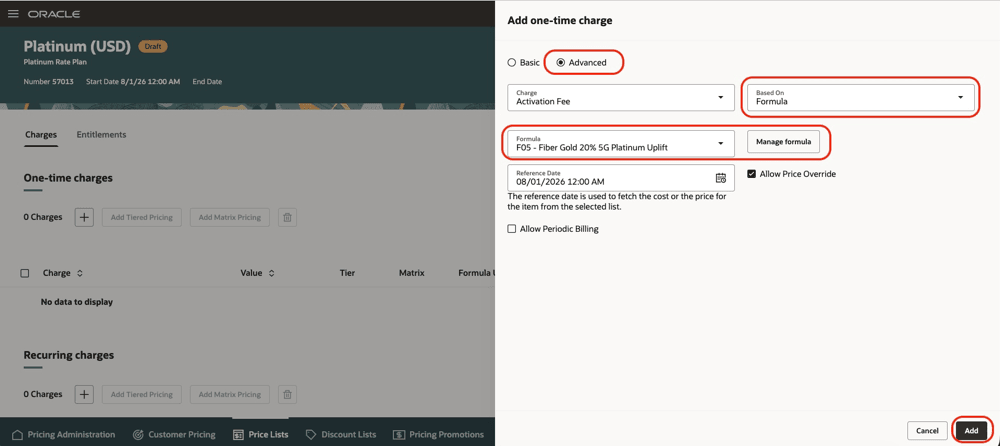1000x446 pixels.
Task: Toggle Allow Price Override checkbox
Action: point(751,174)
